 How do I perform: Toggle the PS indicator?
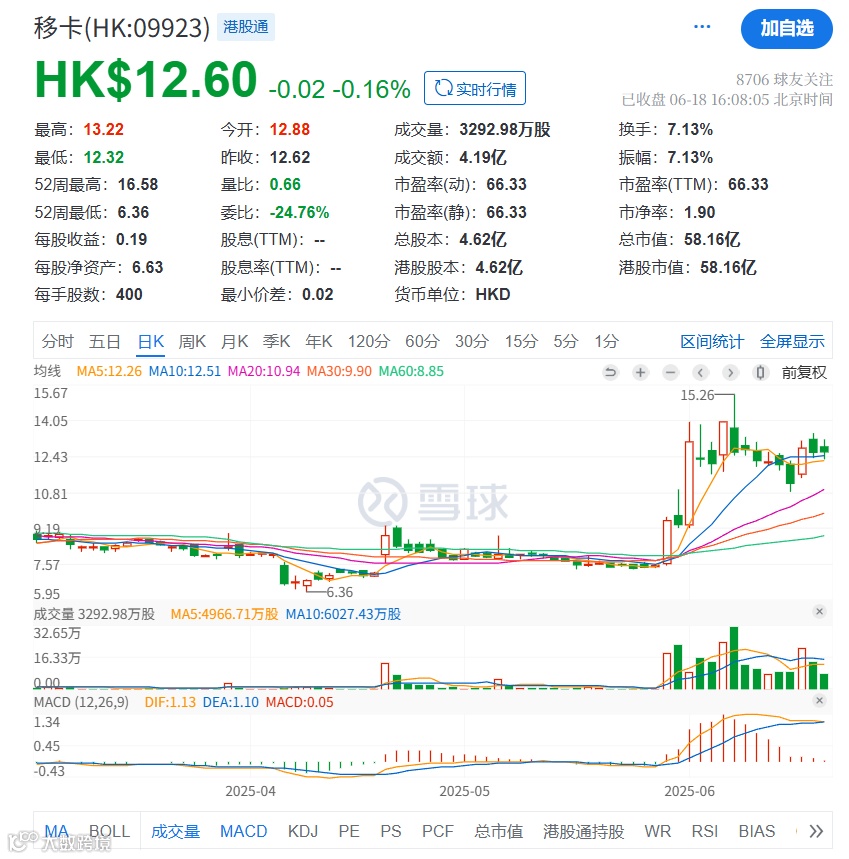coord(391,832)
